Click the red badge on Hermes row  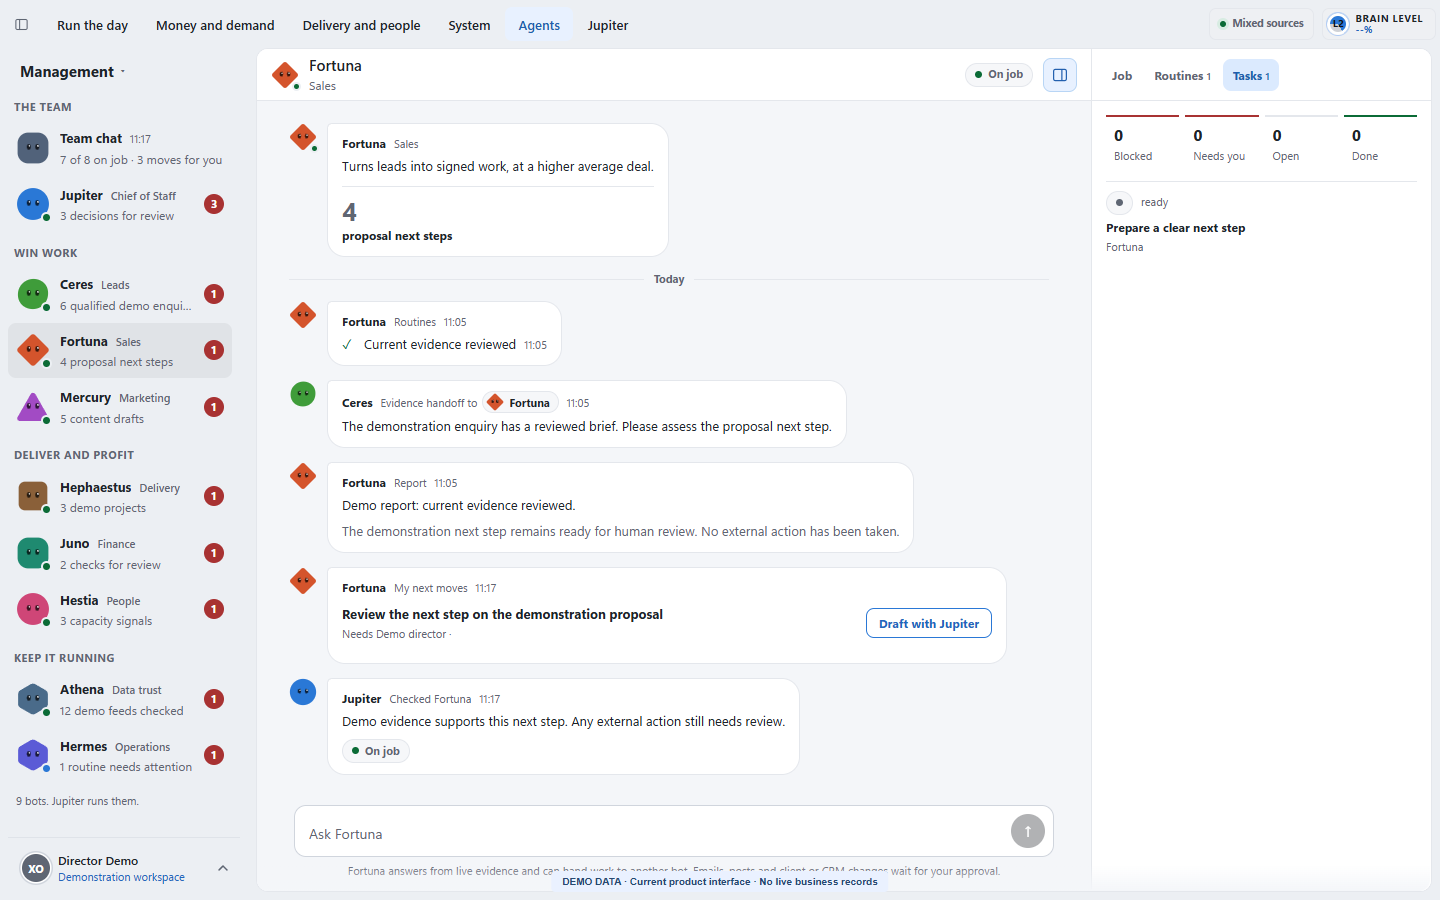[x=214, y=755]
